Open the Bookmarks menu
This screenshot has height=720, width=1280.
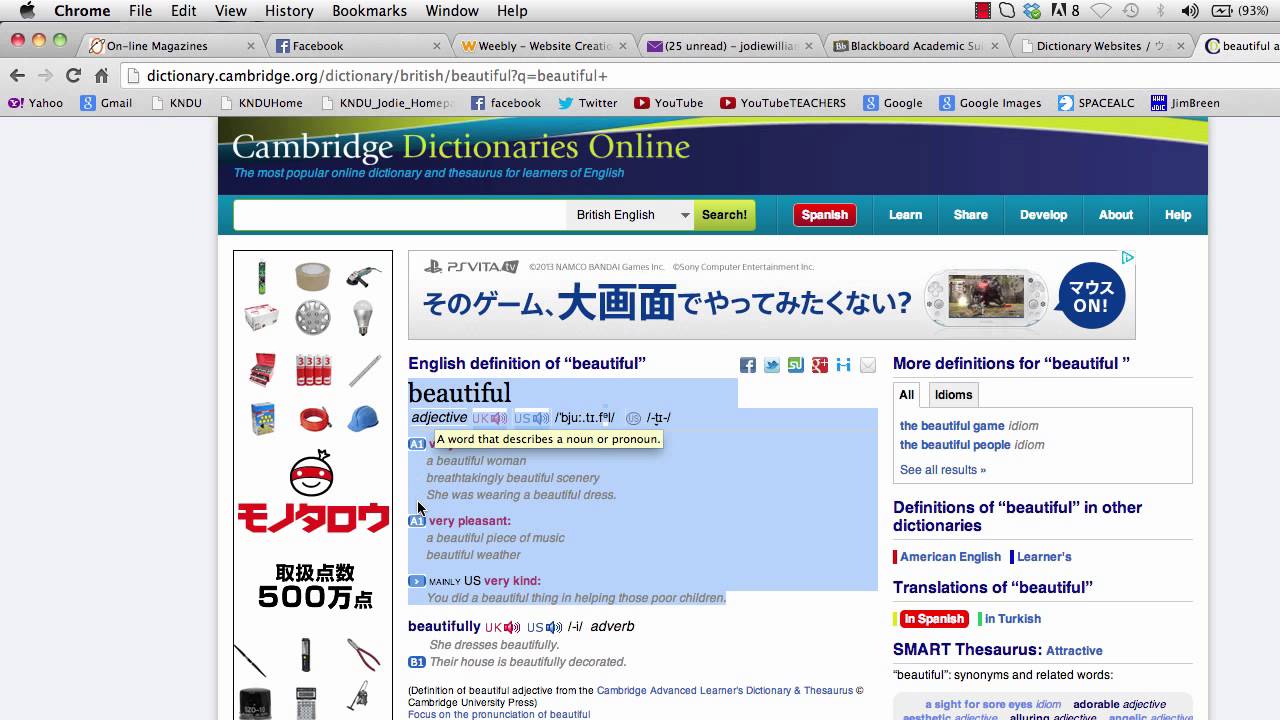(369, 11)
